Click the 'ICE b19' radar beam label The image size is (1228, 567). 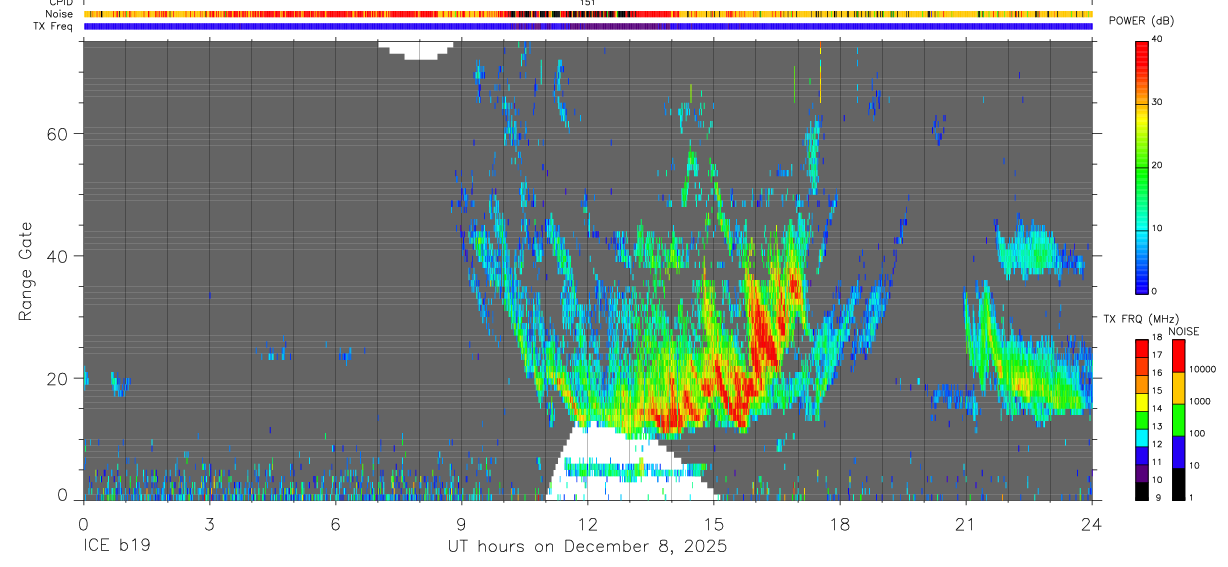click(x=116, y=547)
